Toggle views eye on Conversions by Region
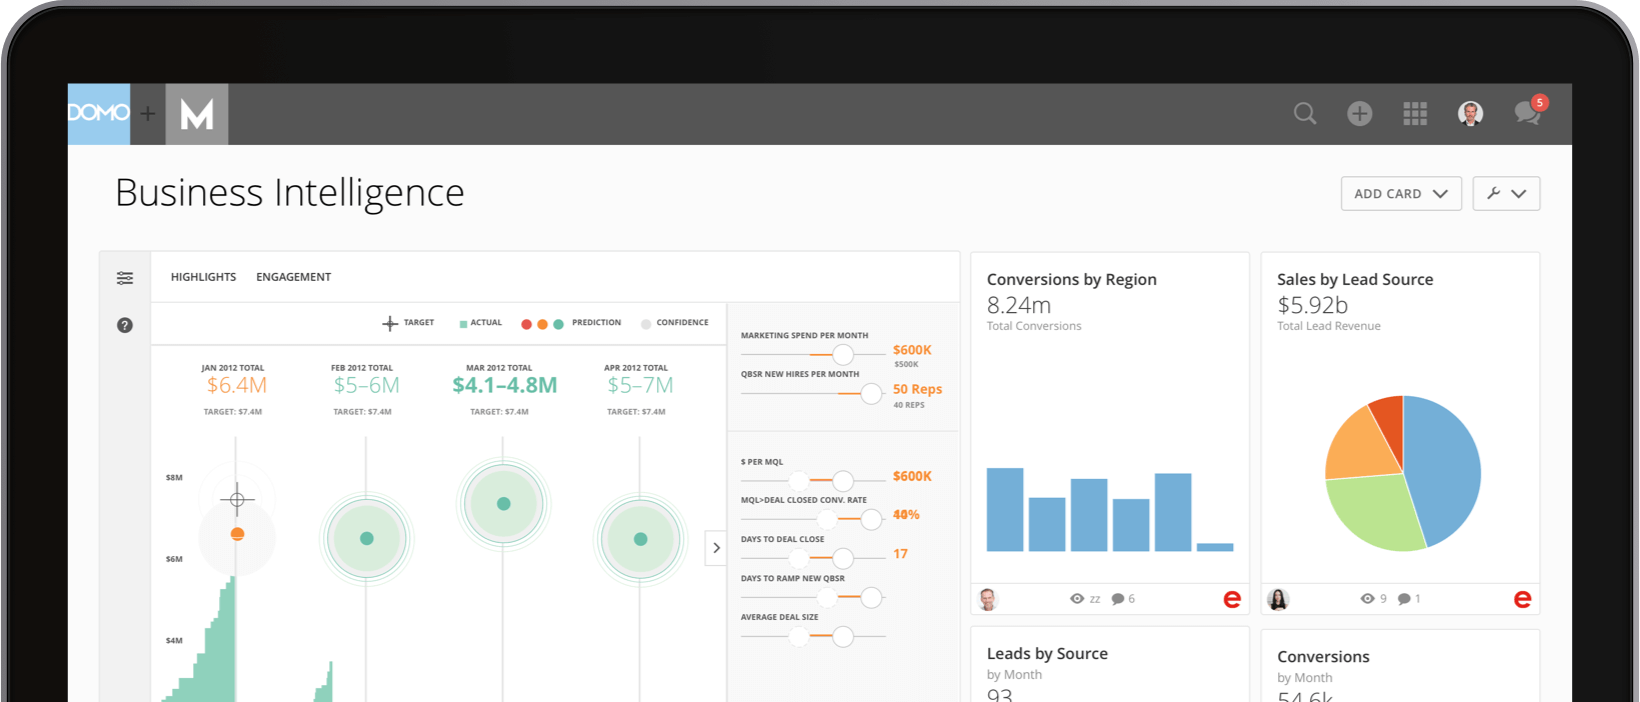This screenshot has height=702, width=1640. [x=1077, y=599]
